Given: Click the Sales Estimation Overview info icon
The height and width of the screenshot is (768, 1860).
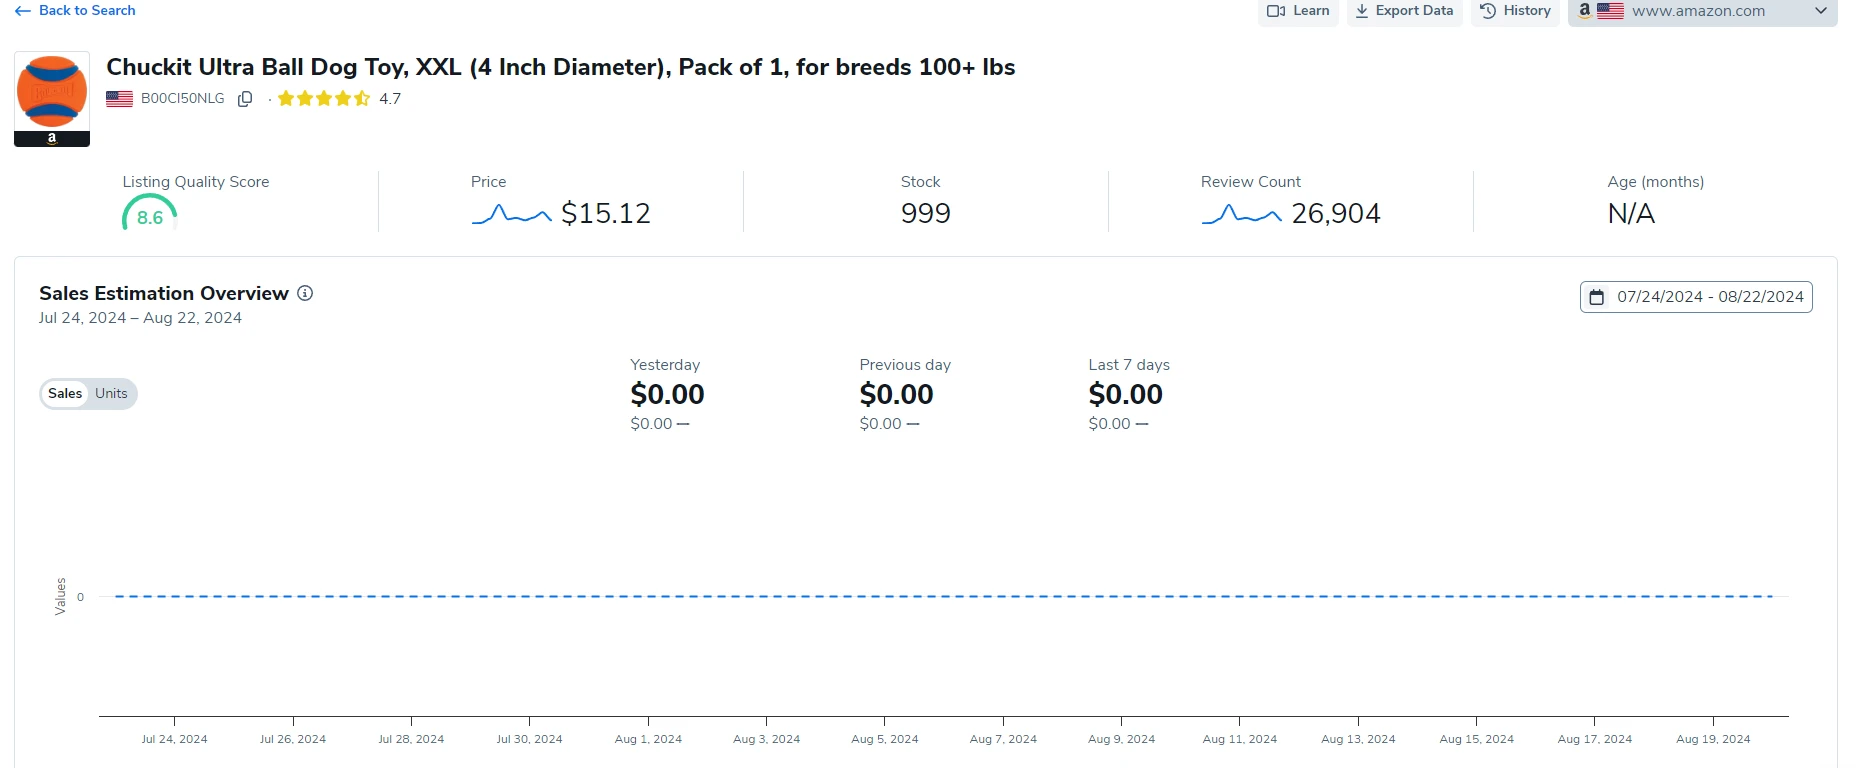Looking at the screenshot, I should pos(305,293).
